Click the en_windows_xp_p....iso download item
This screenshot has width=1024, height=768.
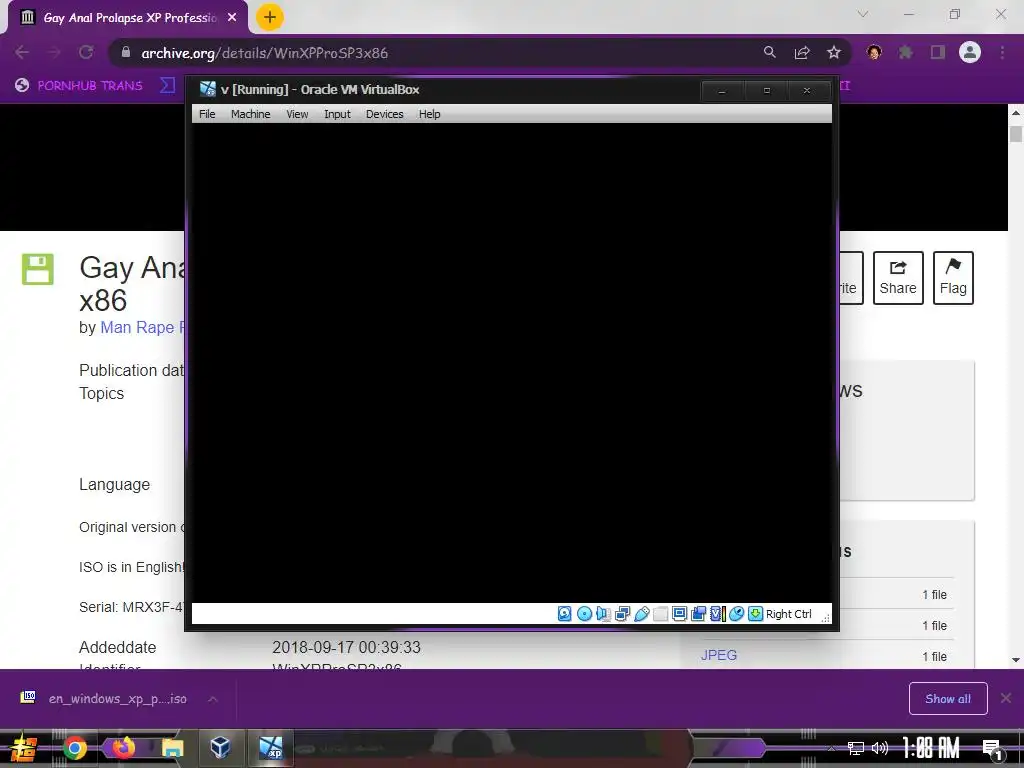[104, 699]
